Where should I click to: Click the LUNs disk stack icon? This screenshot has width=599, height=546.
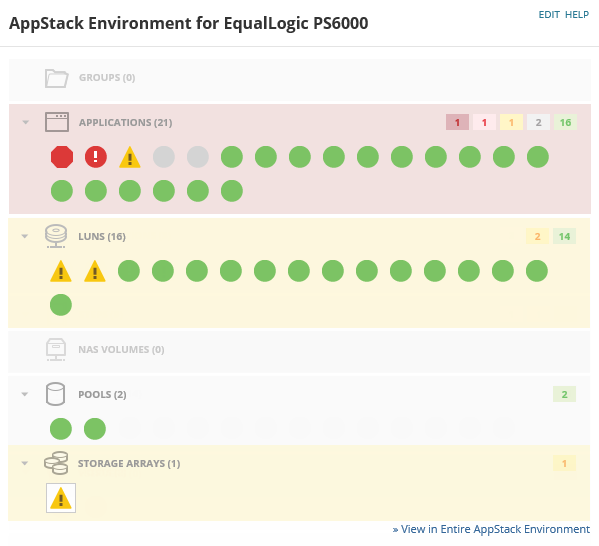tap(56, 236)
